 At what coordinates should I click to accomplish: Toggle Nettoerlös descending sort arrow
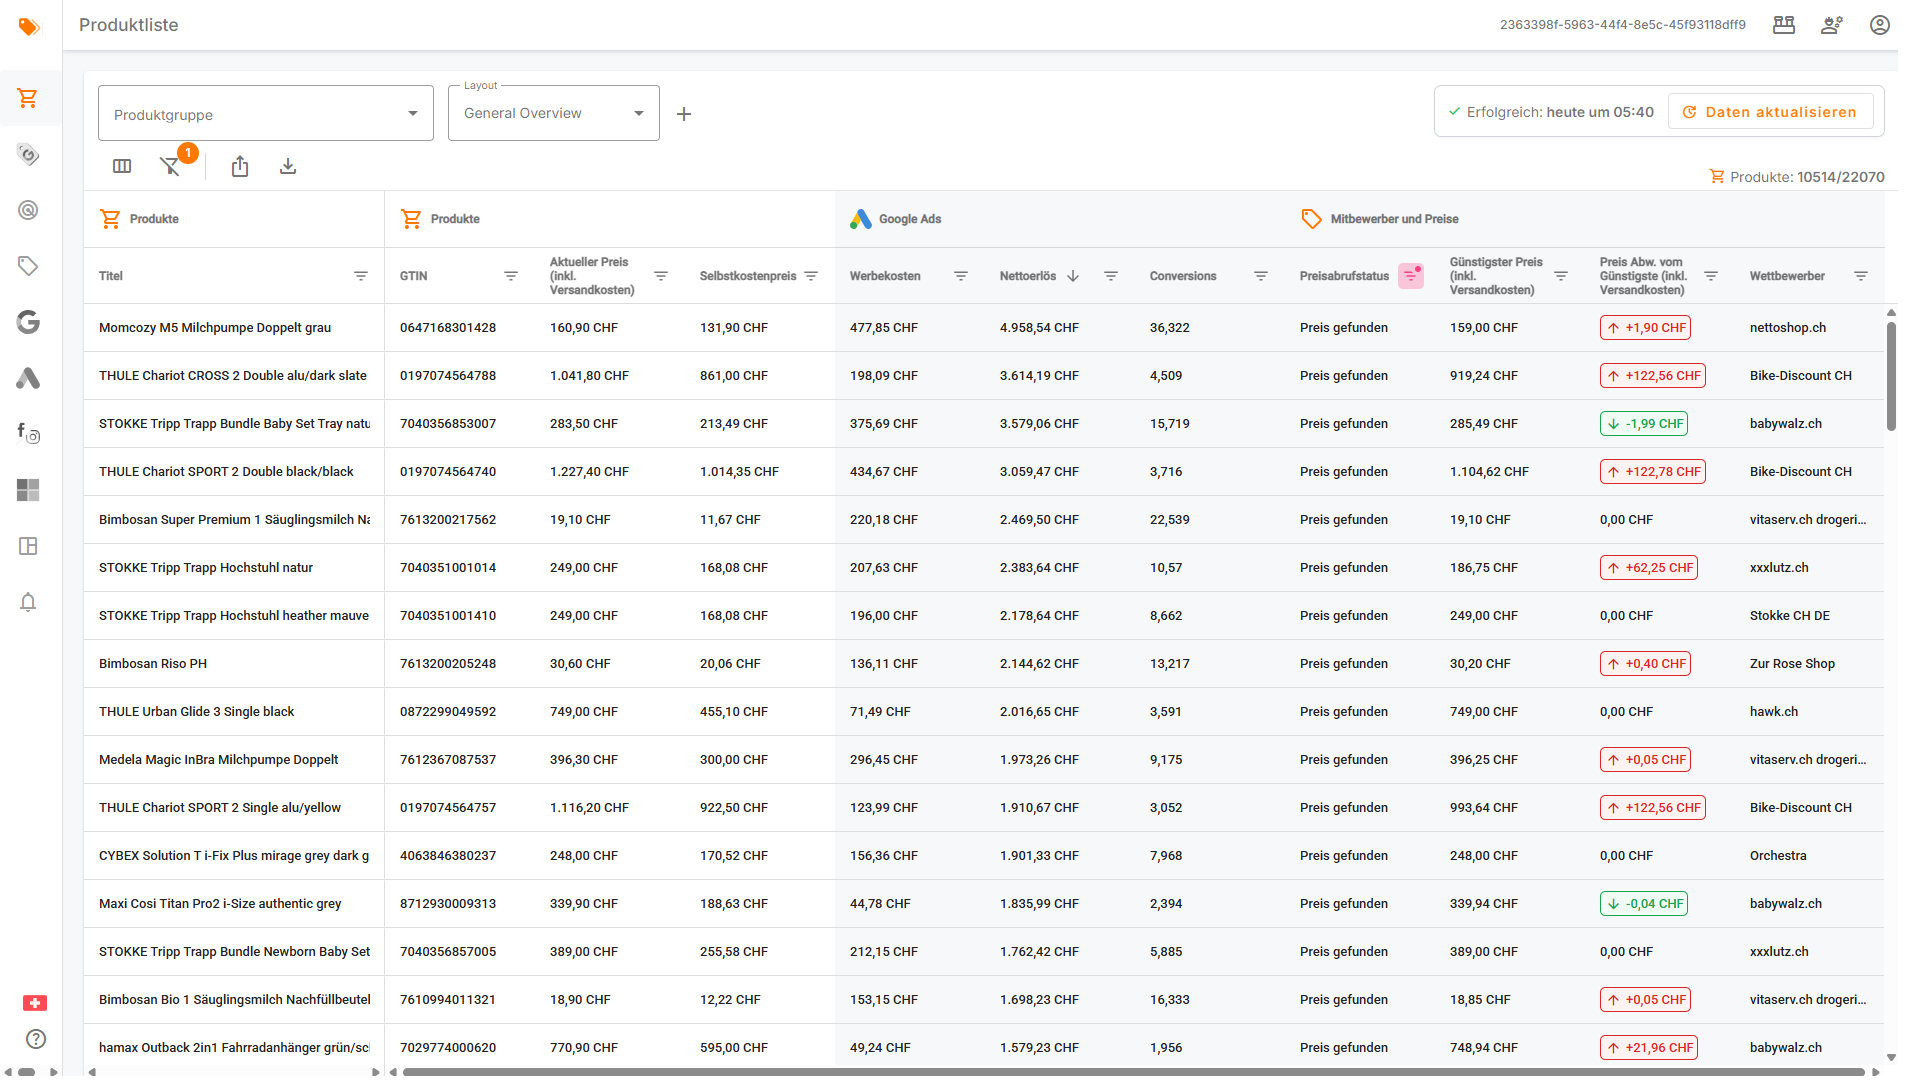click(1073, 276)
